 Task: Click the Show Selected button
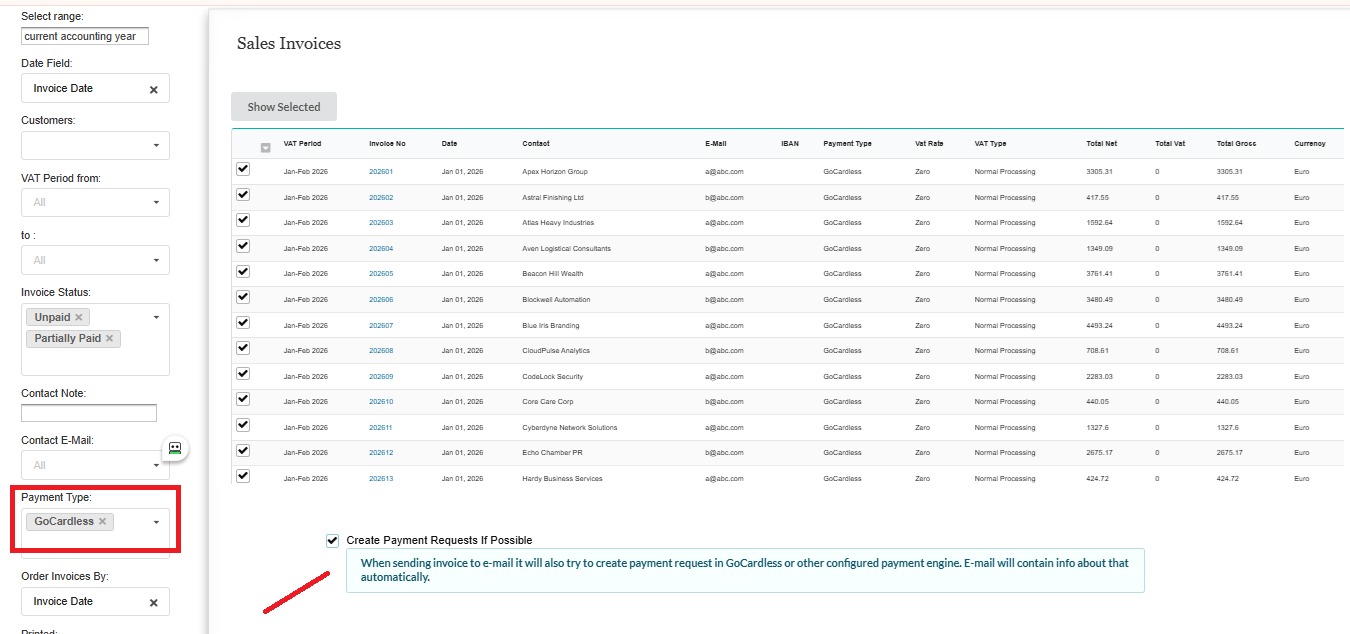pos(284,107)
